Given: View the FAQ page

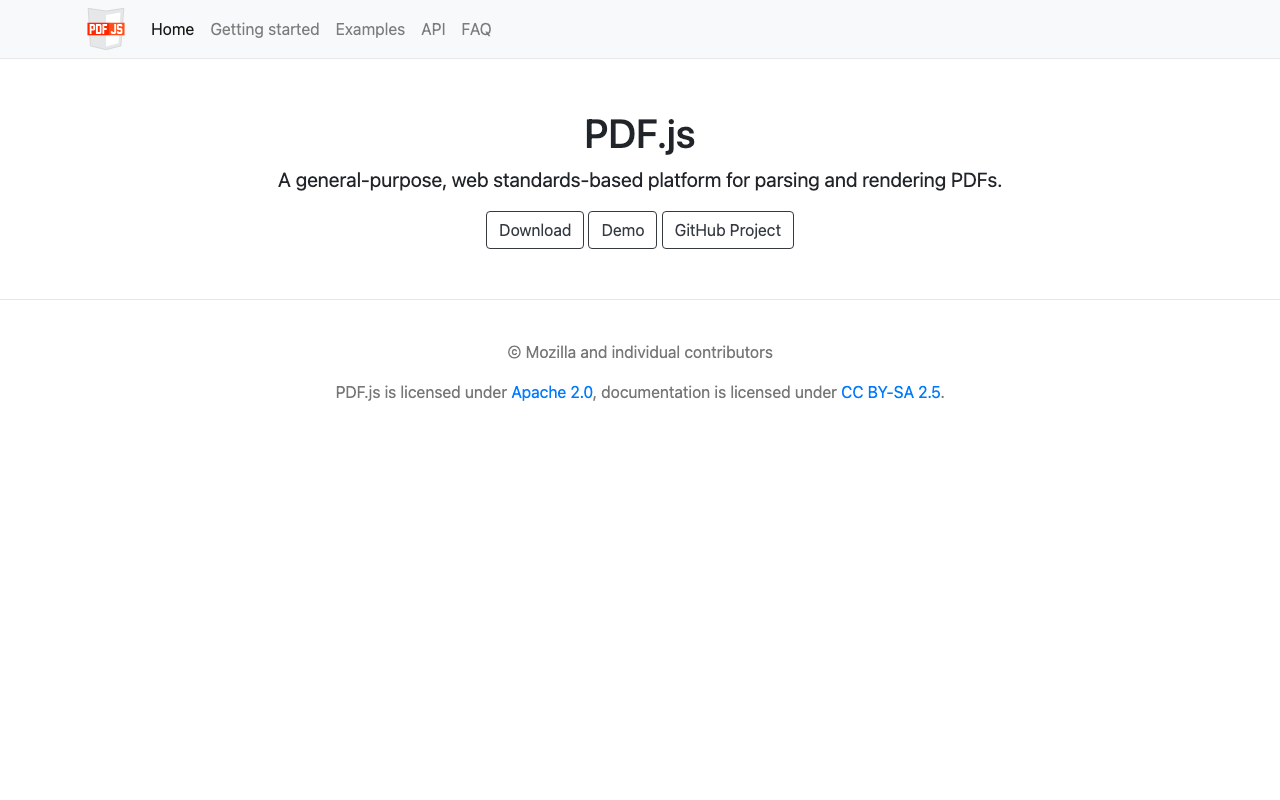Looking at the screenshot, I should point(476,29).
